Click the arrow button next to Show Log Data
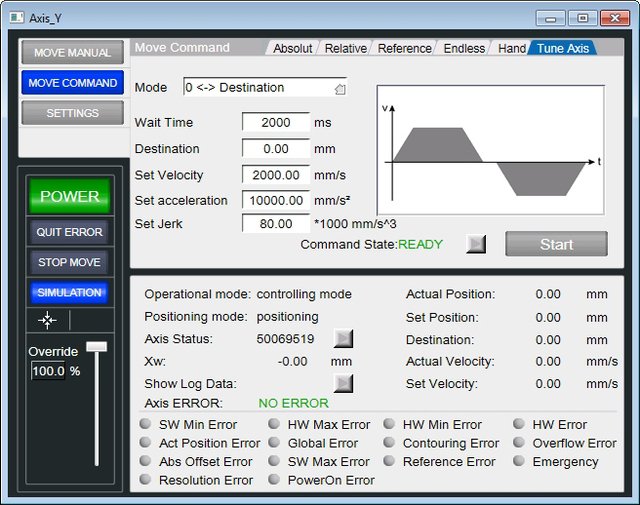 tap(343, 383)
